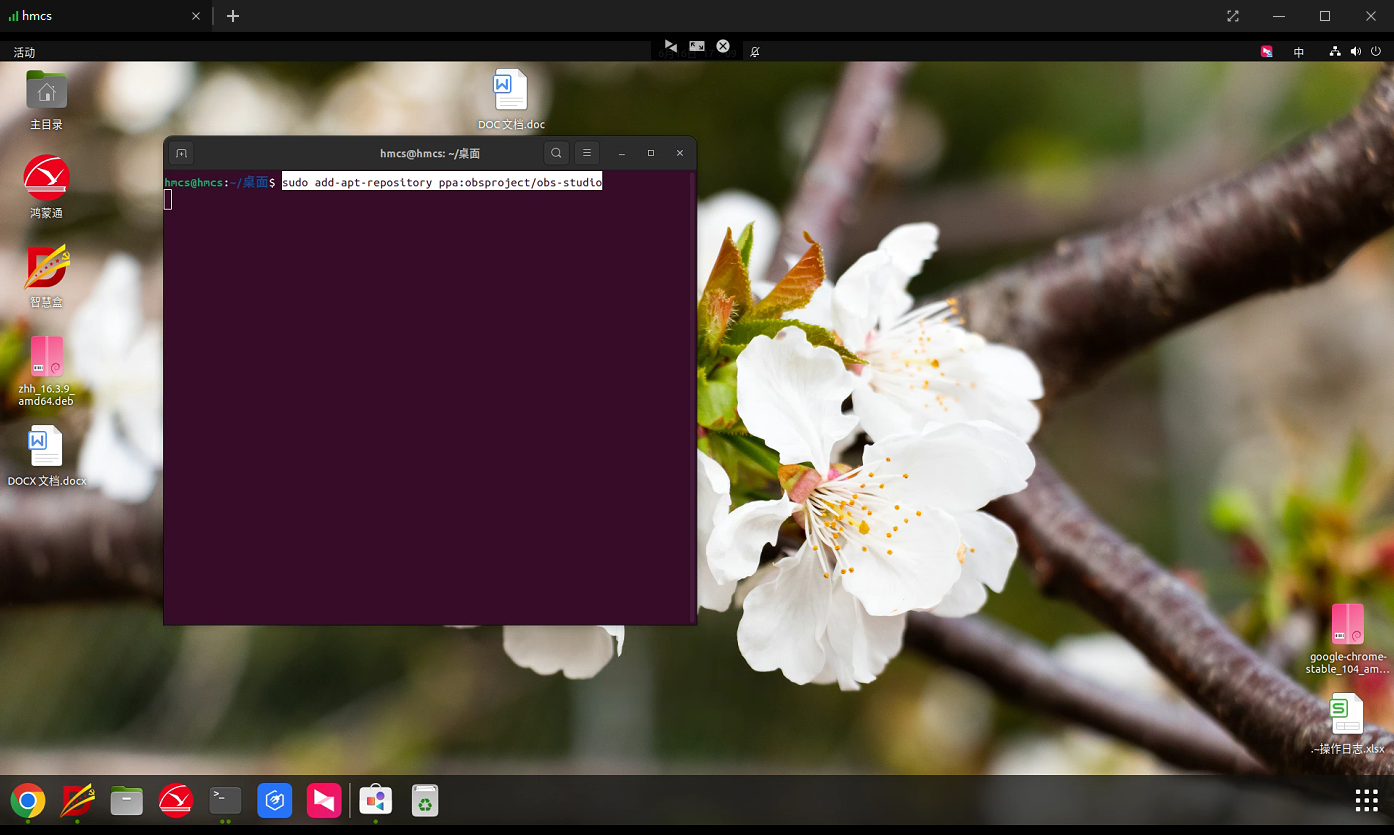This screenshot has width=1394, height=835.
Task: Click the Terminal icon in the dock
Action: 225,800
